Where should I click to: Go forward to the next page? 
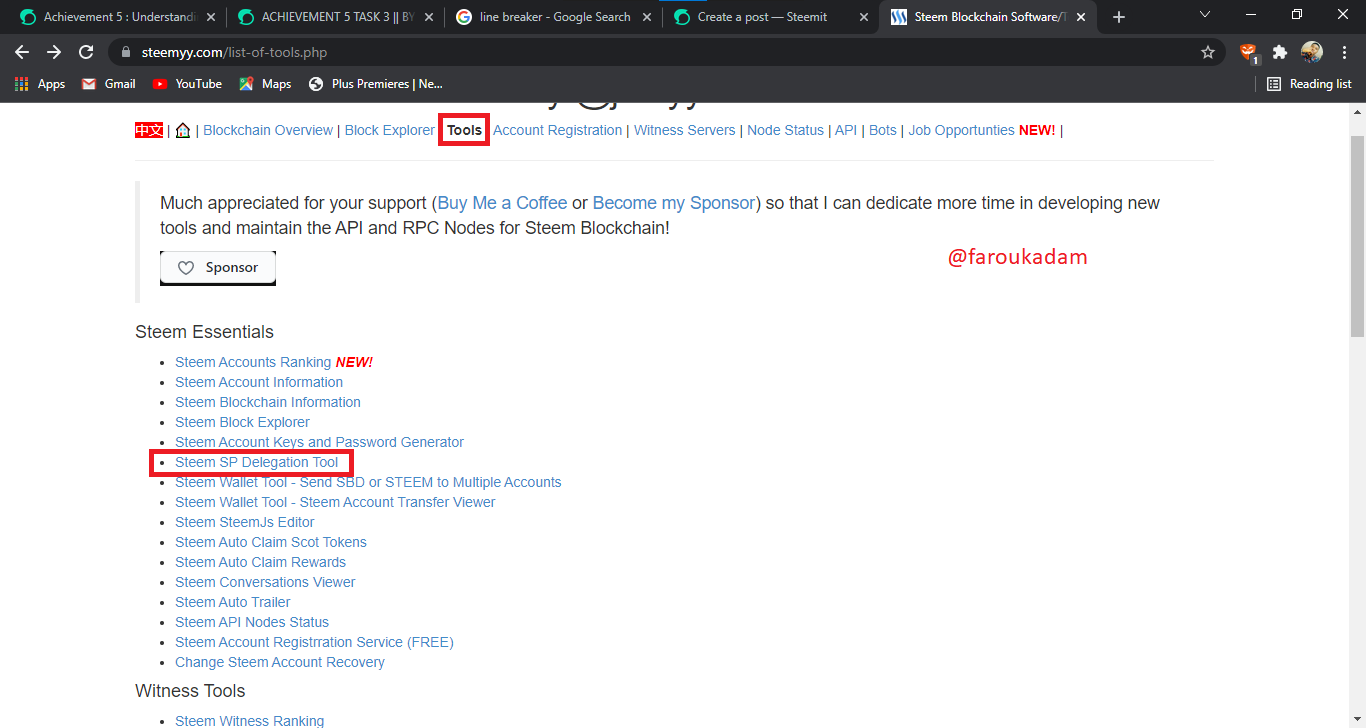(54, 52)
